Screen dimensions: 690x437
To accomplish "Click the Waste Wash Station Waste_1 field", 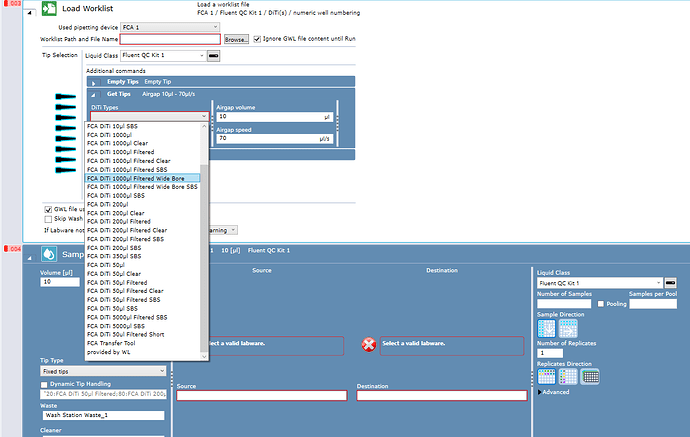I will (103, 415).
